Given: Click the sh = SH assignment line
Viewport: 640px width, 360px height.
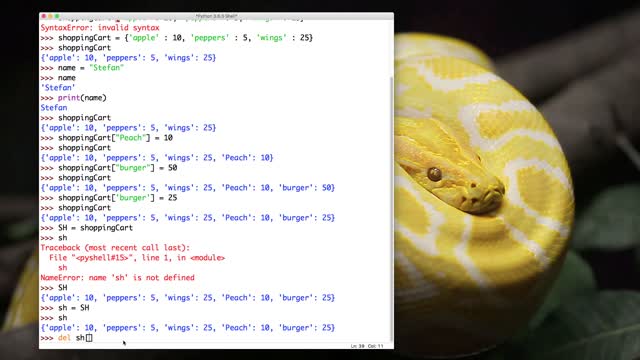Looking at the screenshot, I should tap(64, 308).
